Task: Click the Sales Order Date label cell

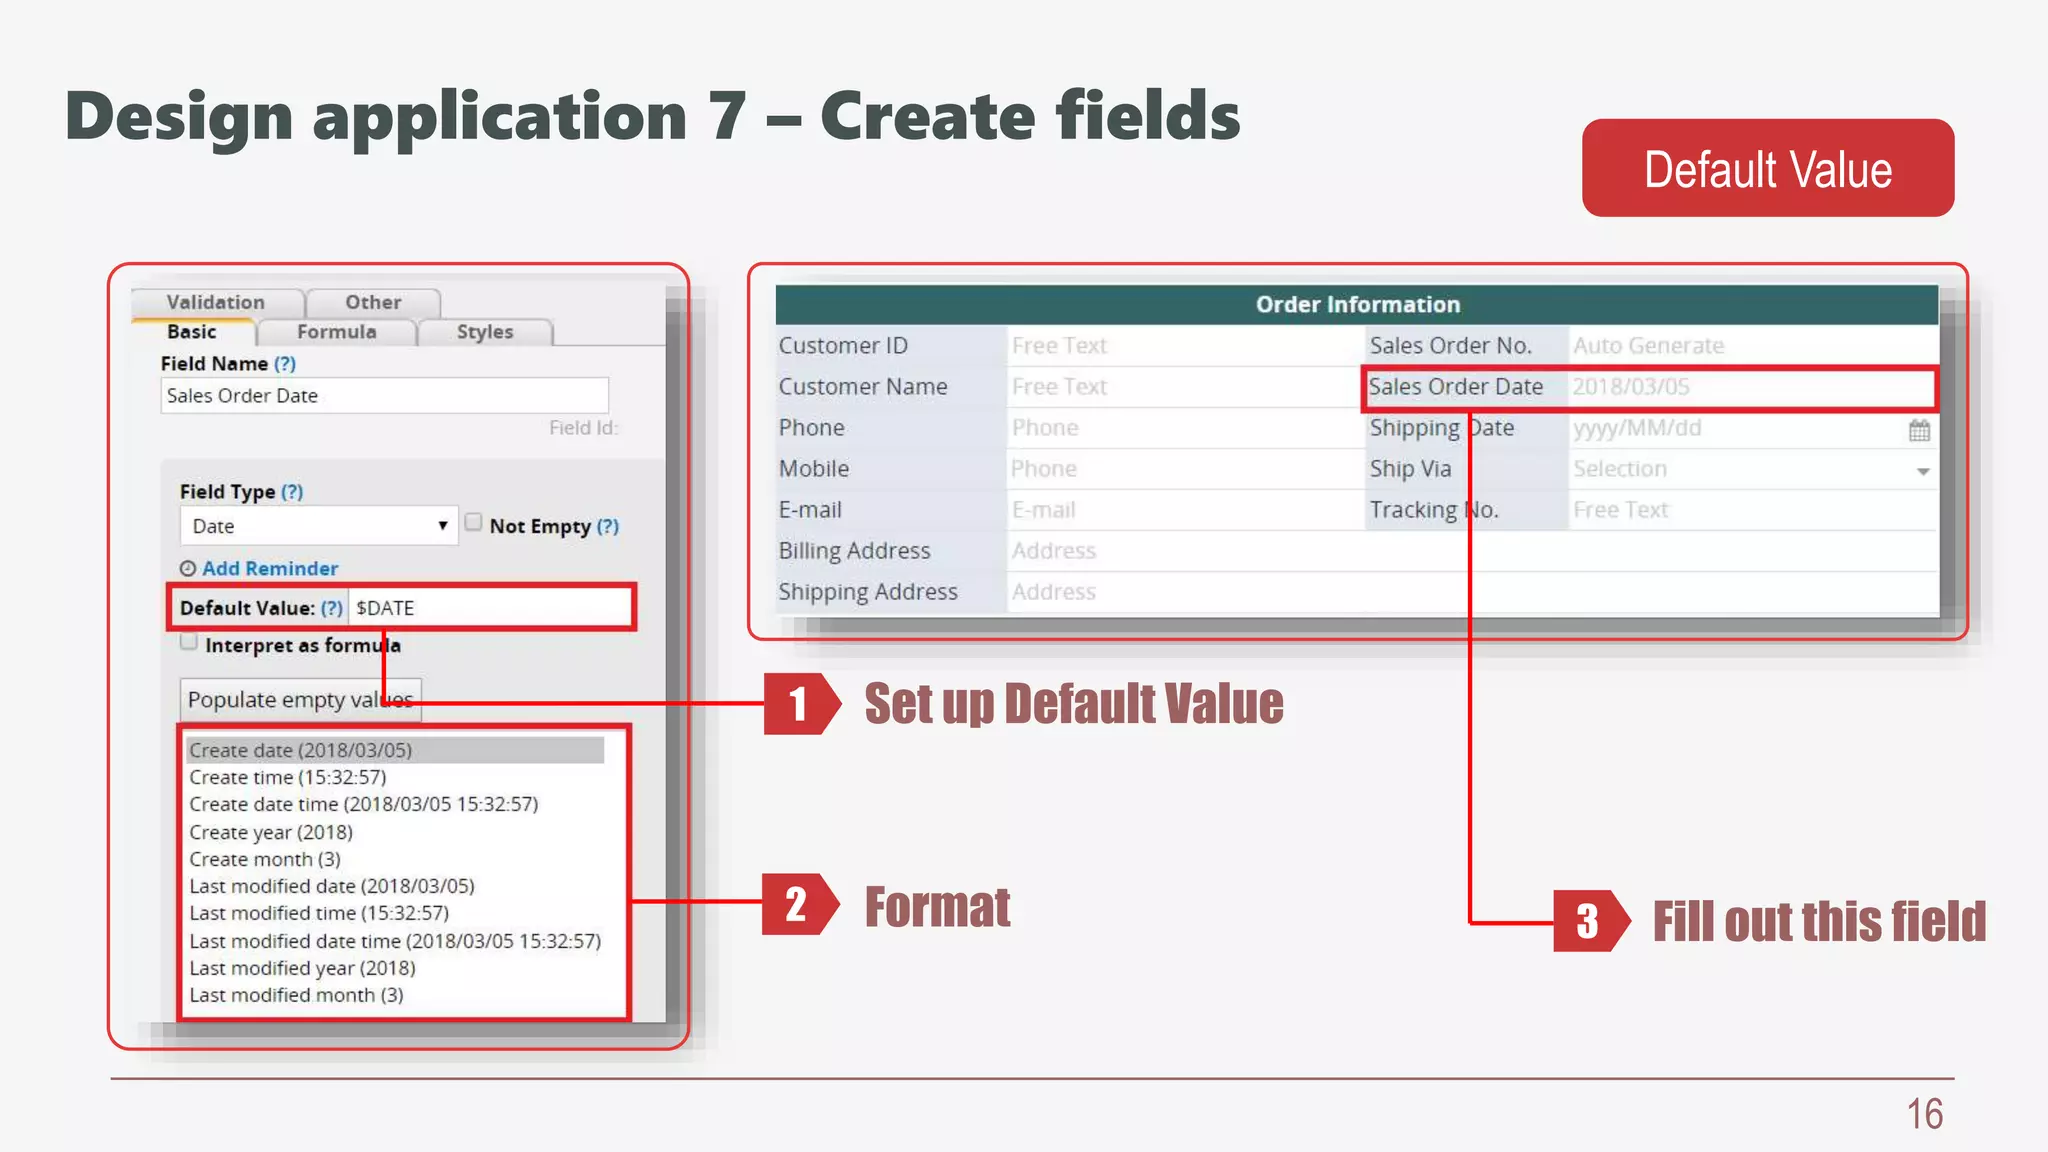Action: click(1466, 387)
